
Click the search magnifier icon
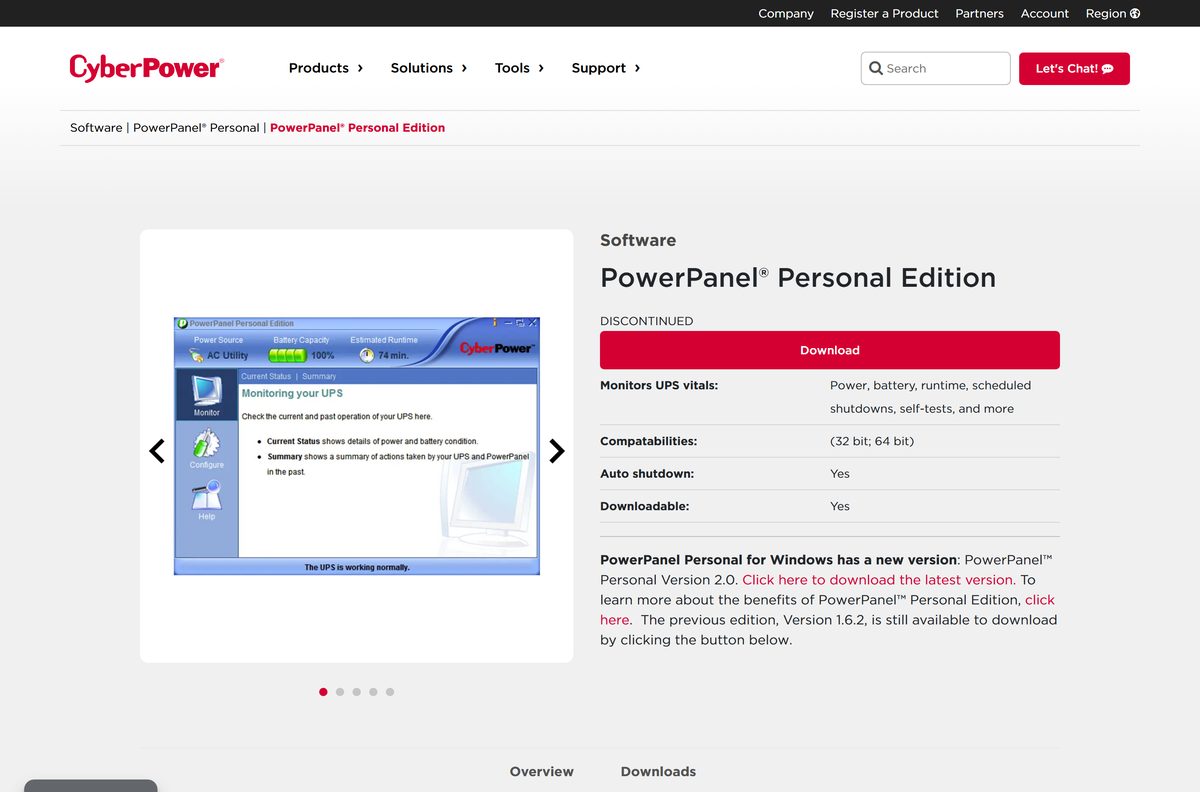click(x=876, y=68)
